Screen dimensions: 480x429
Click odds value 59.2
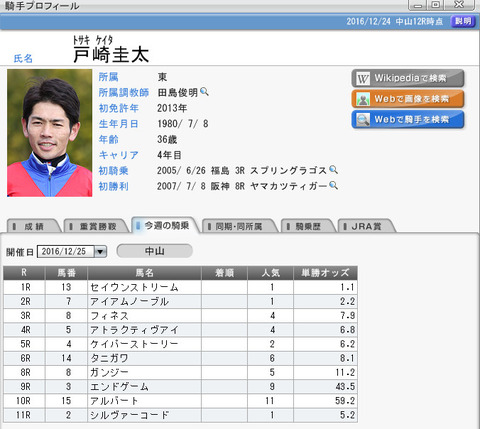[x=345, y=400]
